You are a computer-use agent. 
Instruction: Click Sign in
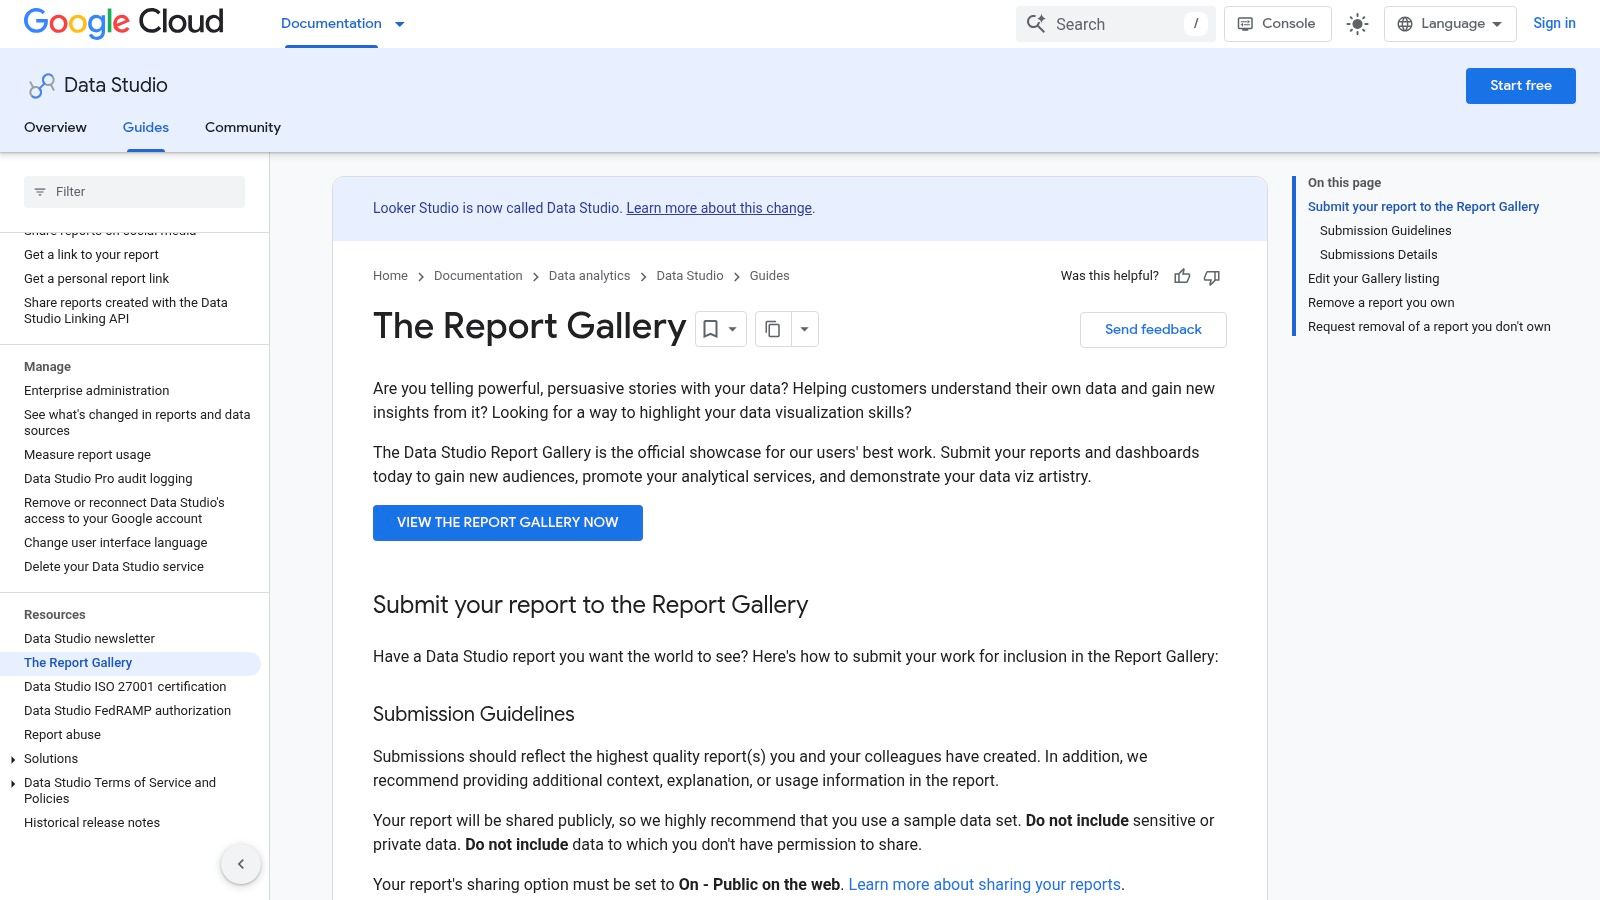point(1554,23)
